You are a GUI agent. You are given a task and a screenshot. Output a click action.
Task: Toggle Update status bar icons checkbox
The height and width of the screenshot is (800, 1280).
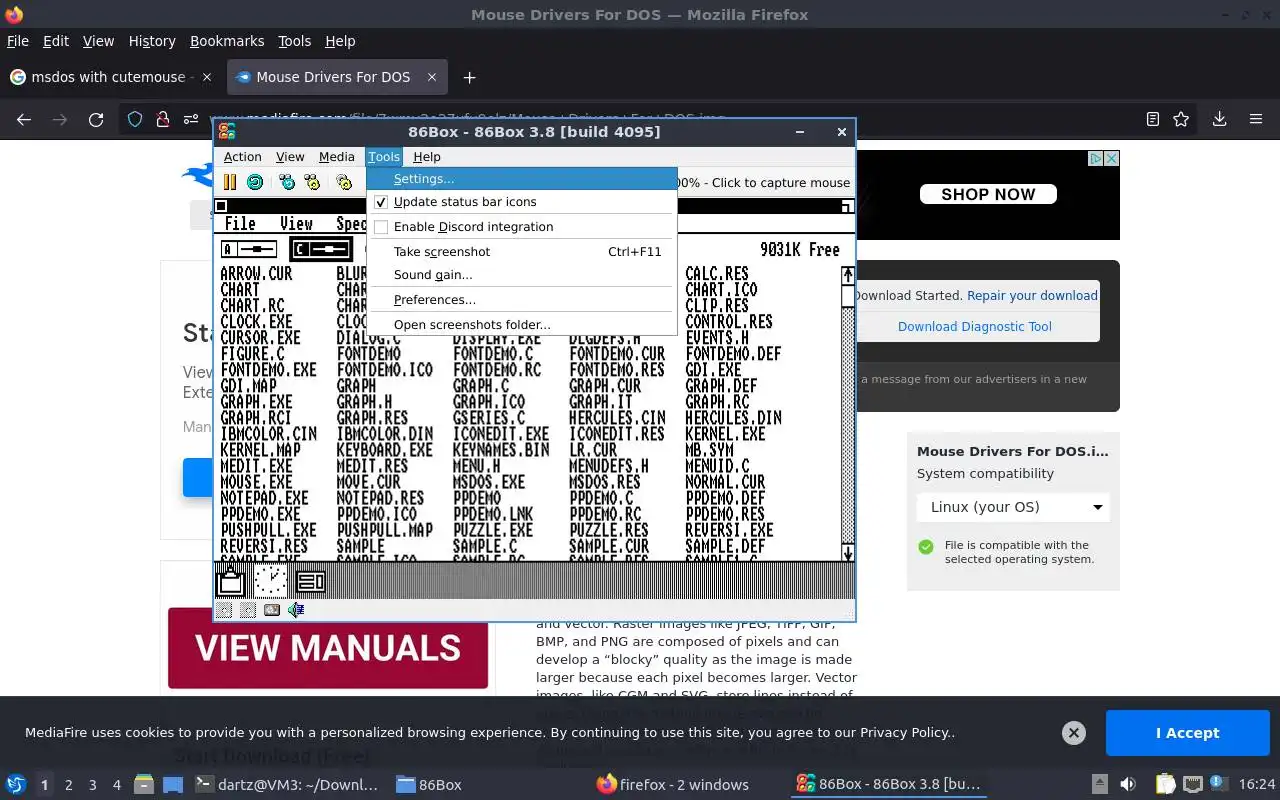click(381, 202)
